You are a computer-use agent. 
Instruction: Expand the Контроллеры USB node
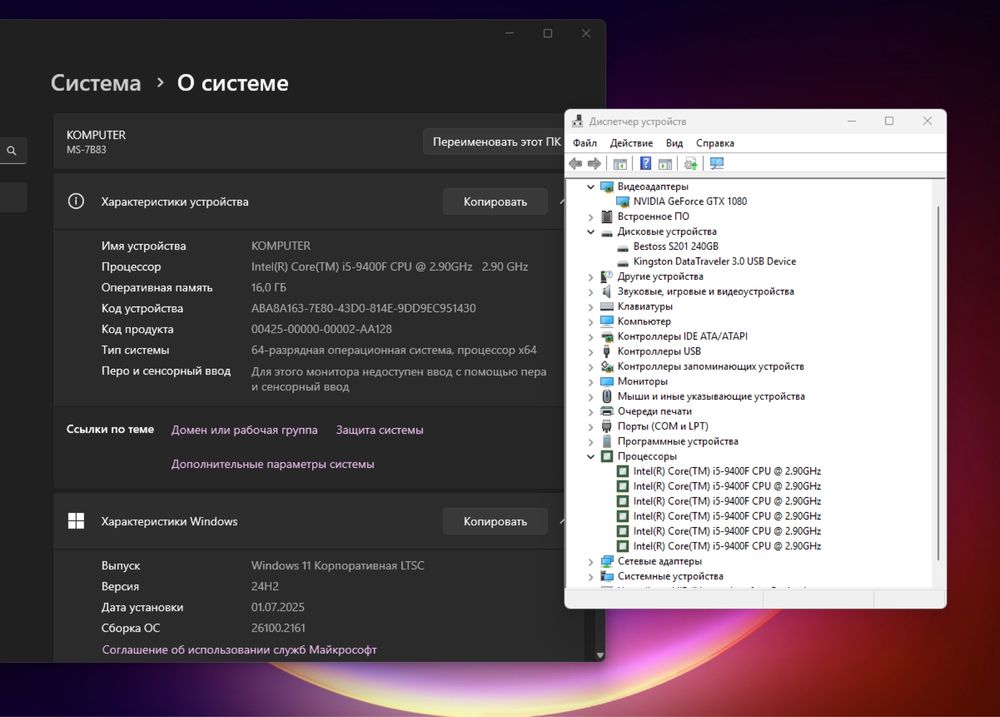click(x=591, y=352)
